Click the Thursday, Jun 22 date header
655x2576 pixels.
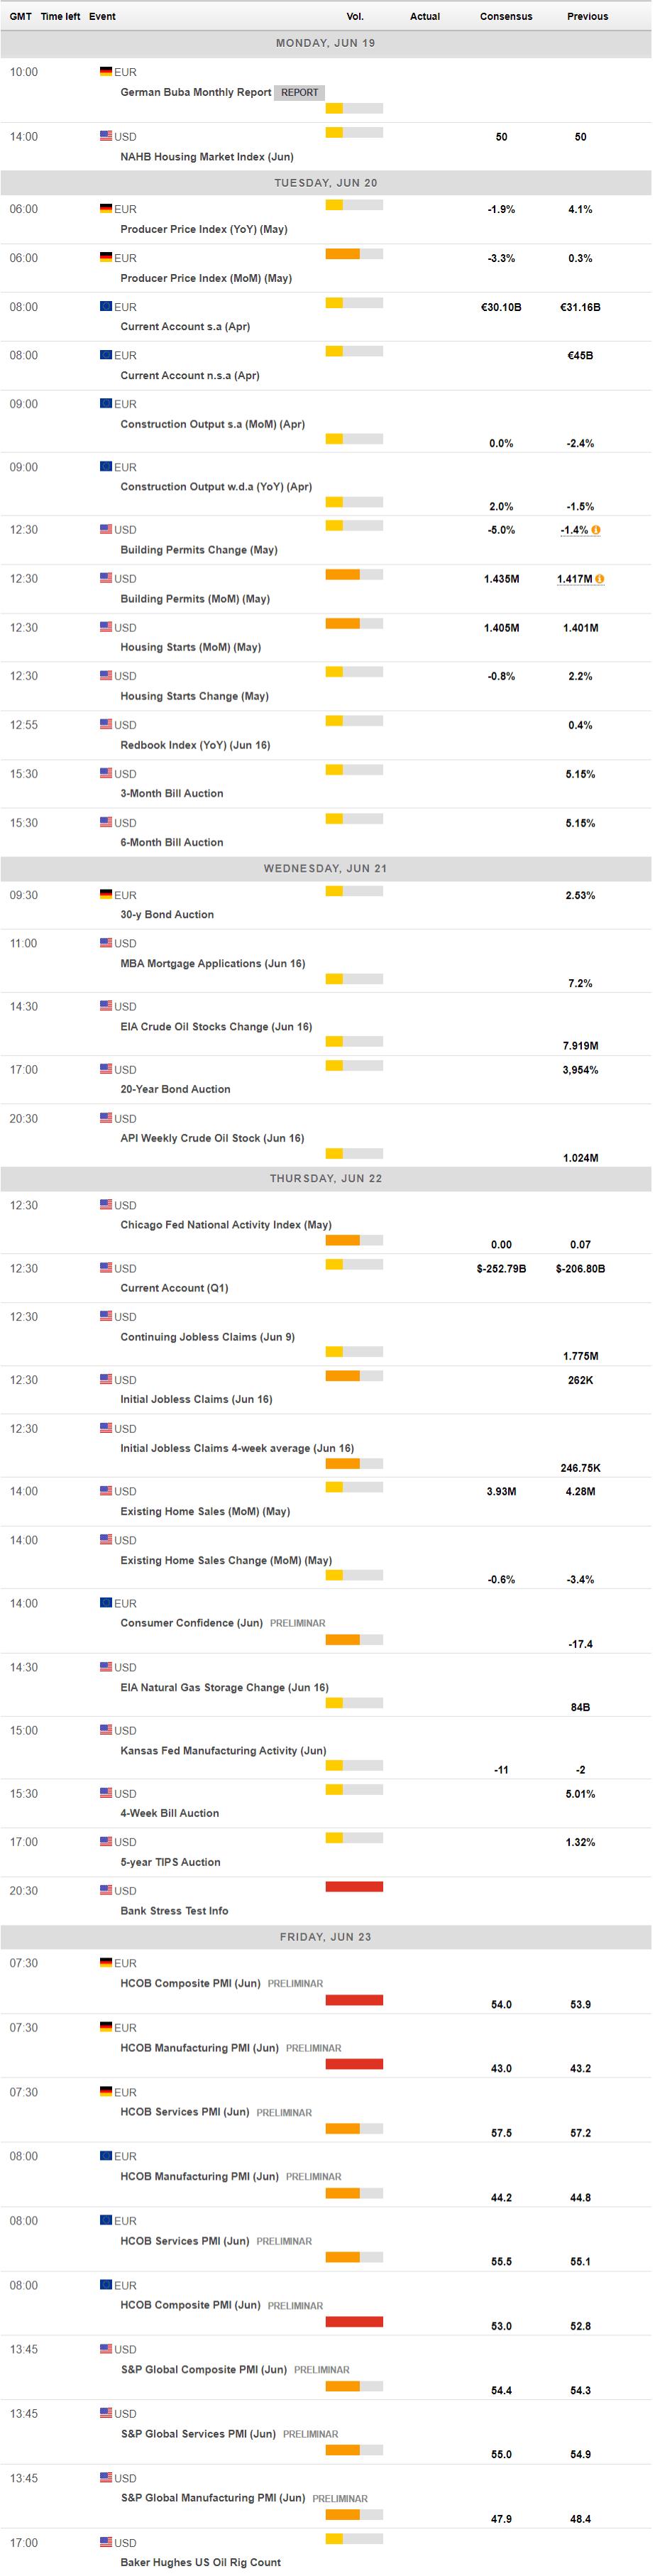(x=326, y=1178)
